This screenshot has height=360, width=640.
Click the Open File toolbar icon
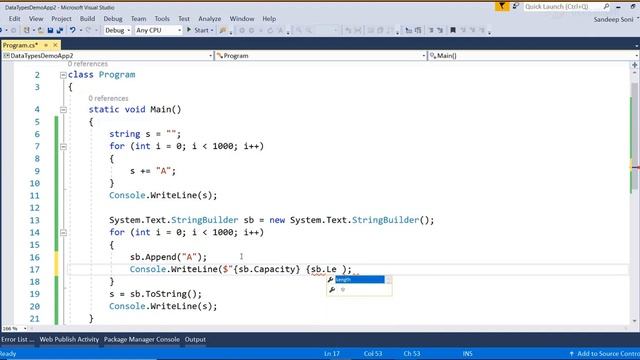(x=40, y=30)
